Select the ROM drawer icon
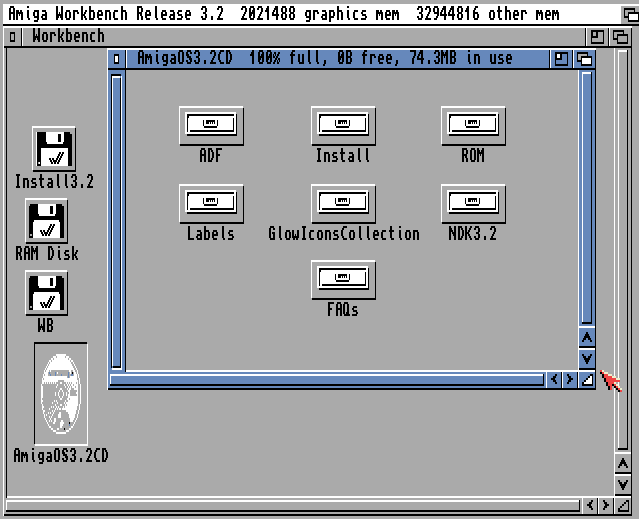The width and height of the screenshot is (639, 519). click(473, 125)
